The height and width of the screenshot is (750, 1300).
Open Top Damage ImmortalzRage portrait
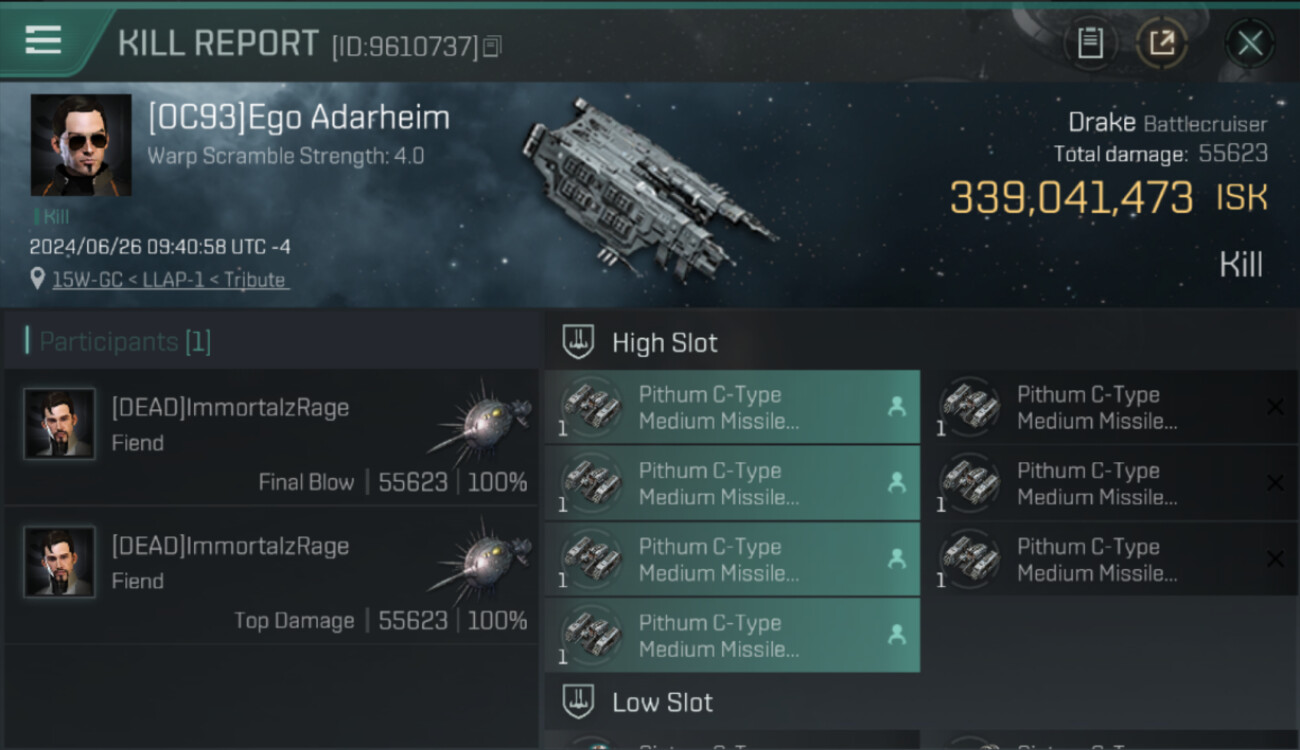pyautogui.click(x=60, y=562)
